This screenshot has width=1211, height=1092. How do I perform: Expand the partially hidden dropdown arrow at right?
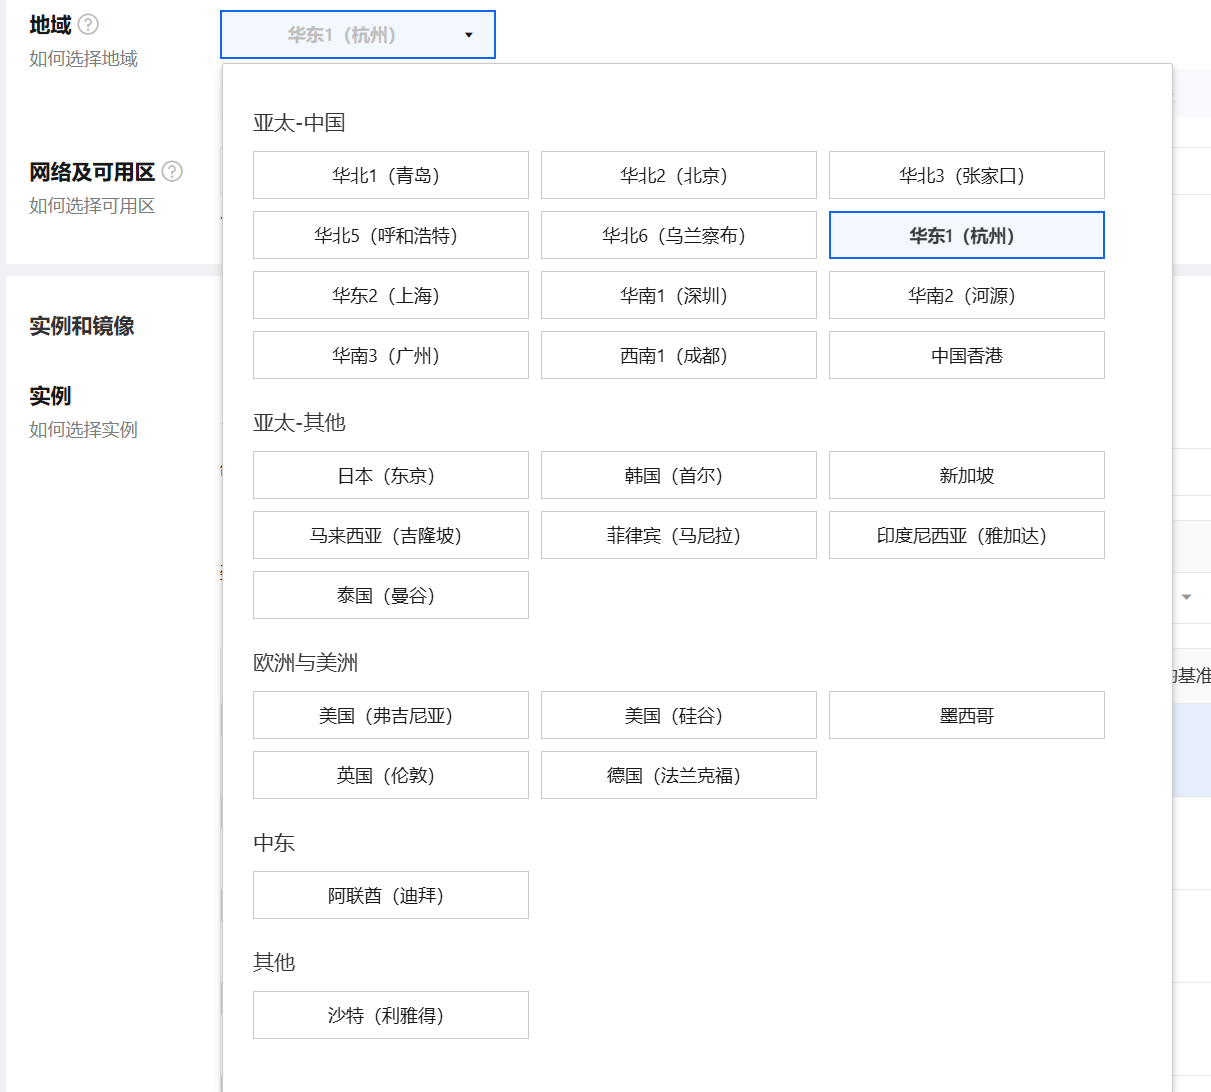coord(1186,597)
